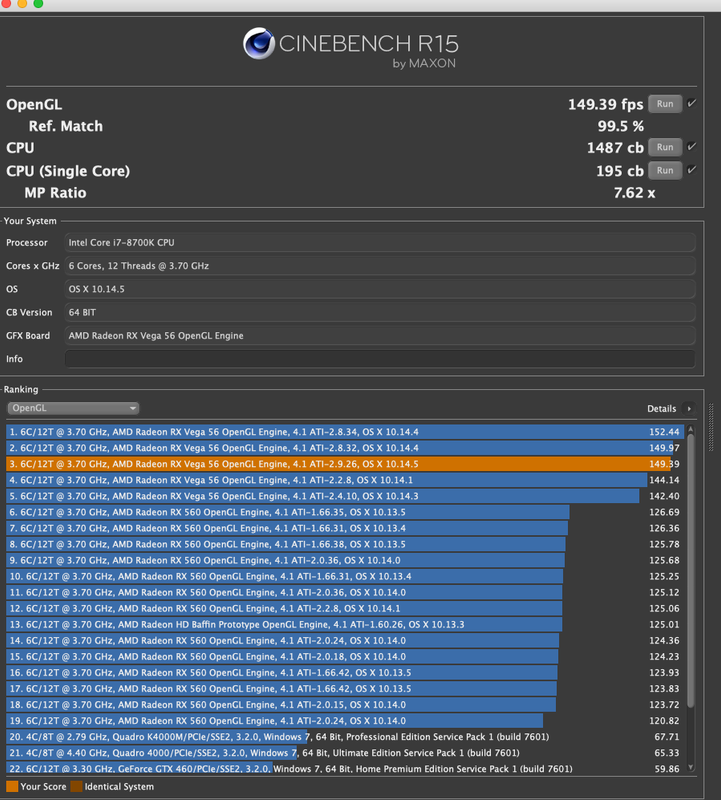721x800 pixels.
Task: Click the Details label in Ranking
Action: pyautogui.click(x=661, y=409)
